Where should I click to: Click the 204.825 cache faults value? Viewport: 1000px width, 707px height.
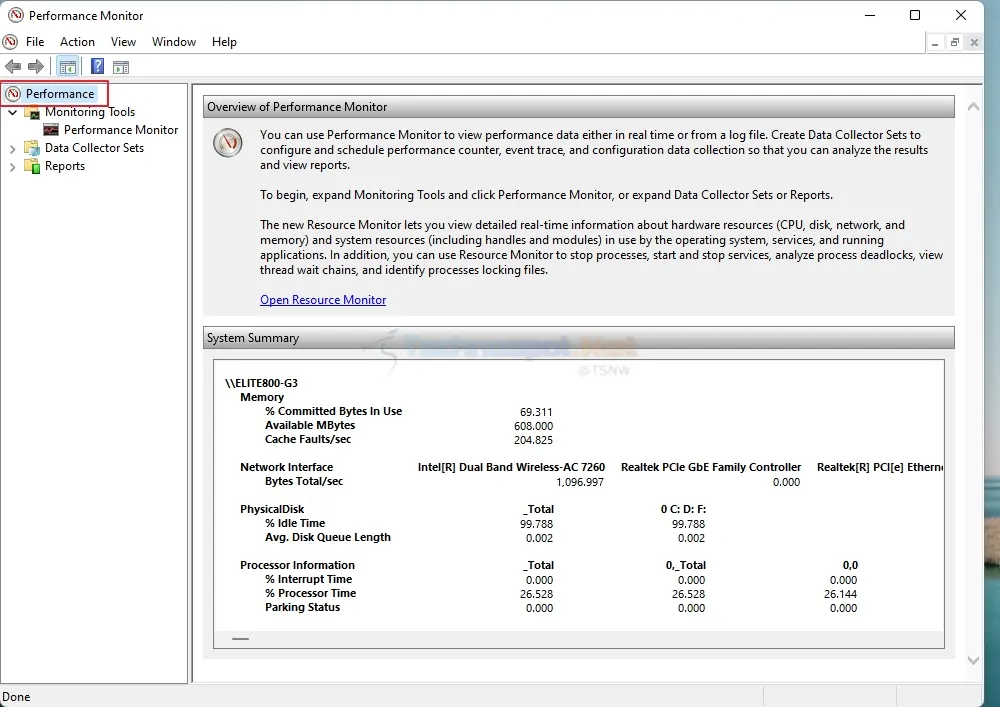(534, 440)
